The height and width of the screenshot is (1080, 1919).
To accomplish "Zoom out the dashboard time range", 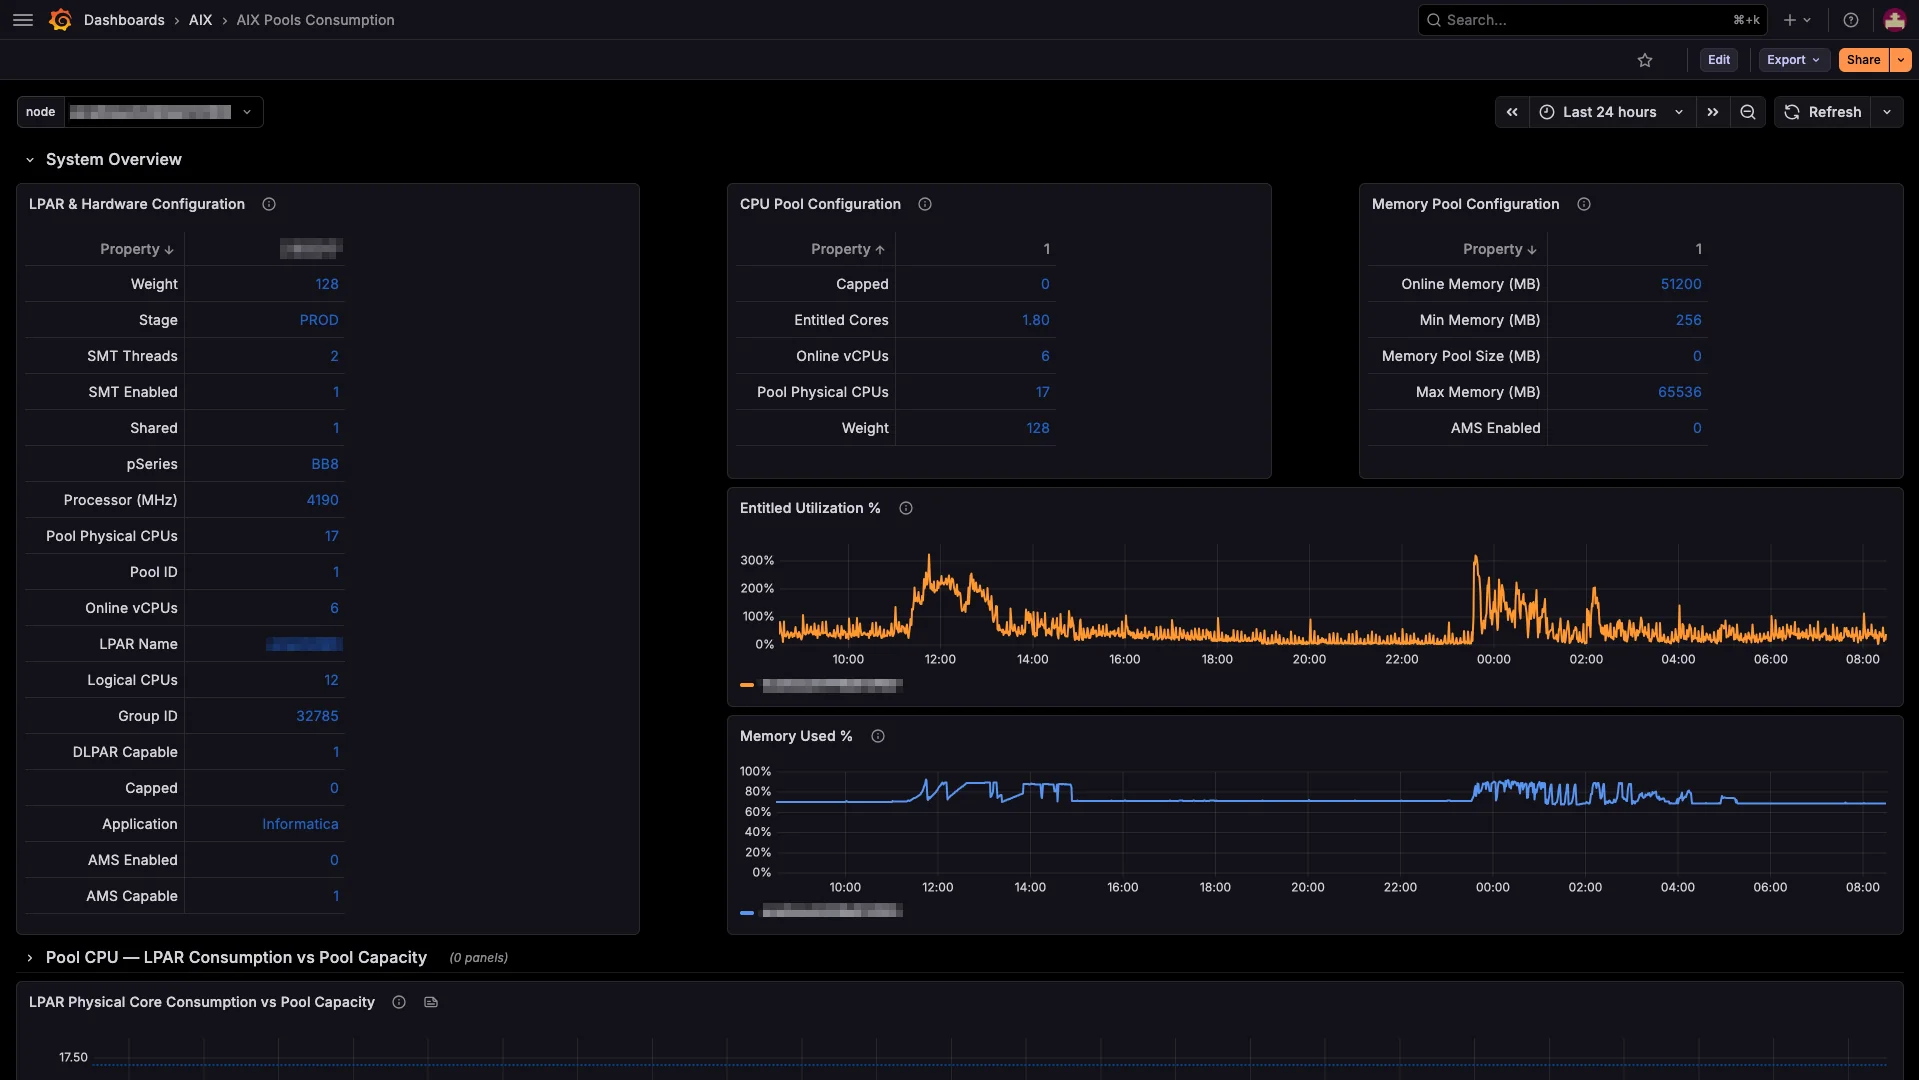I will coord(1747,112).
